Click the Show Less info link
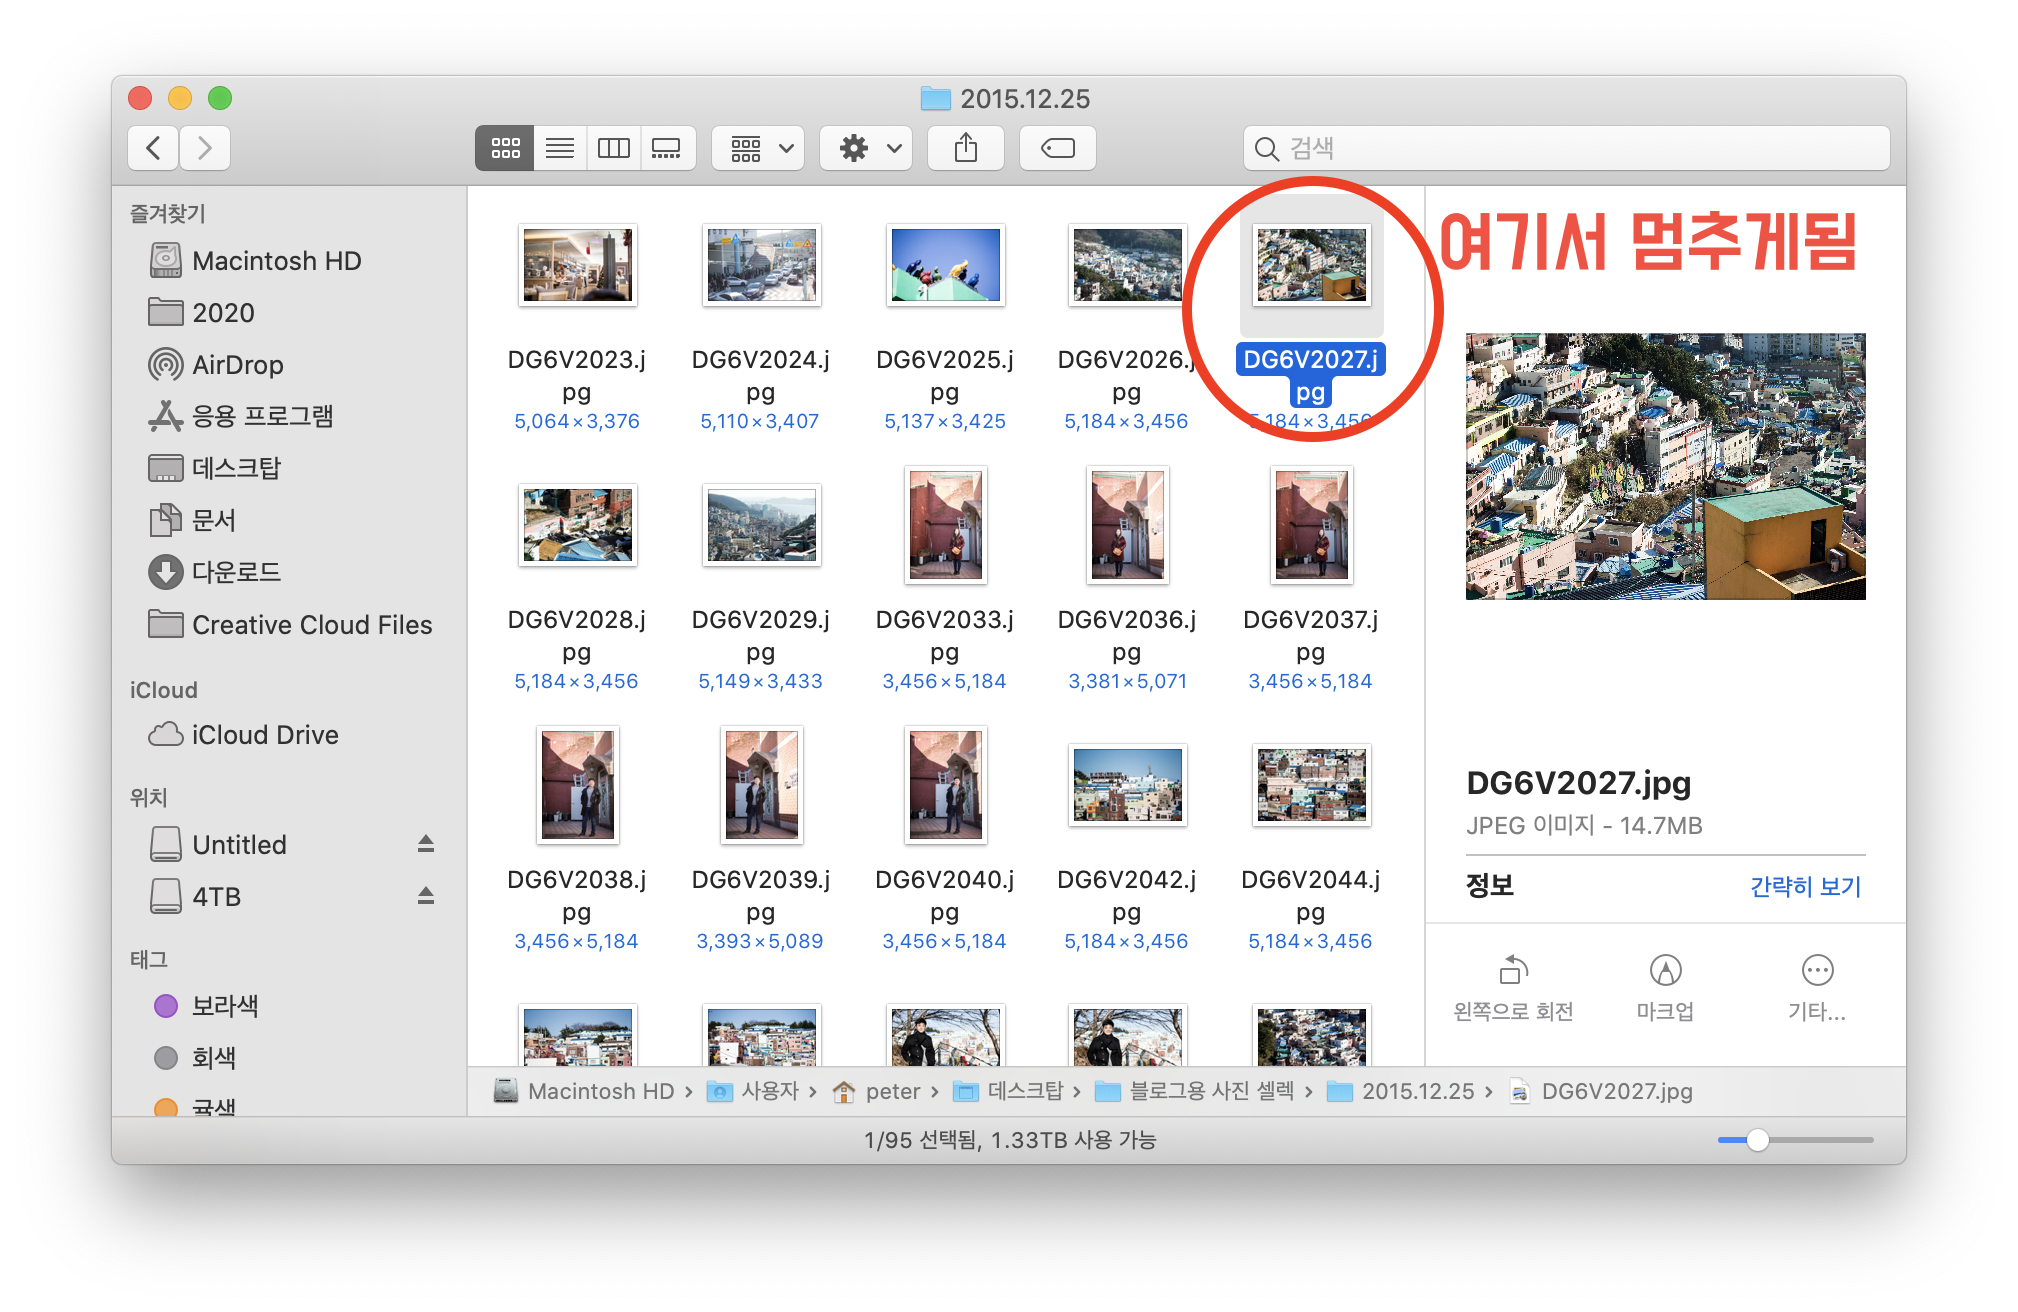The image size is (2018, 1312). click(1805, 886)
